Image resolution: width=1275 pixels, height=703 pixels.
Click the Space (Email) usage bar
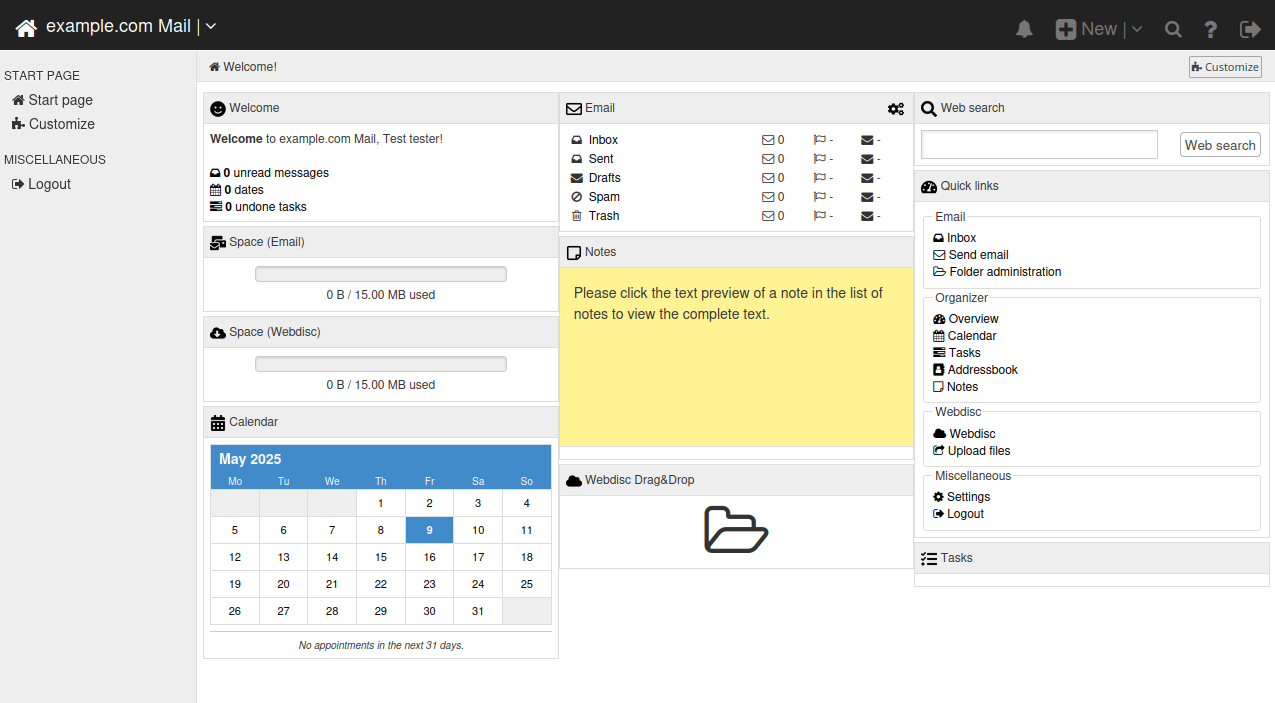pyautogui.click(x=380, y=274)
